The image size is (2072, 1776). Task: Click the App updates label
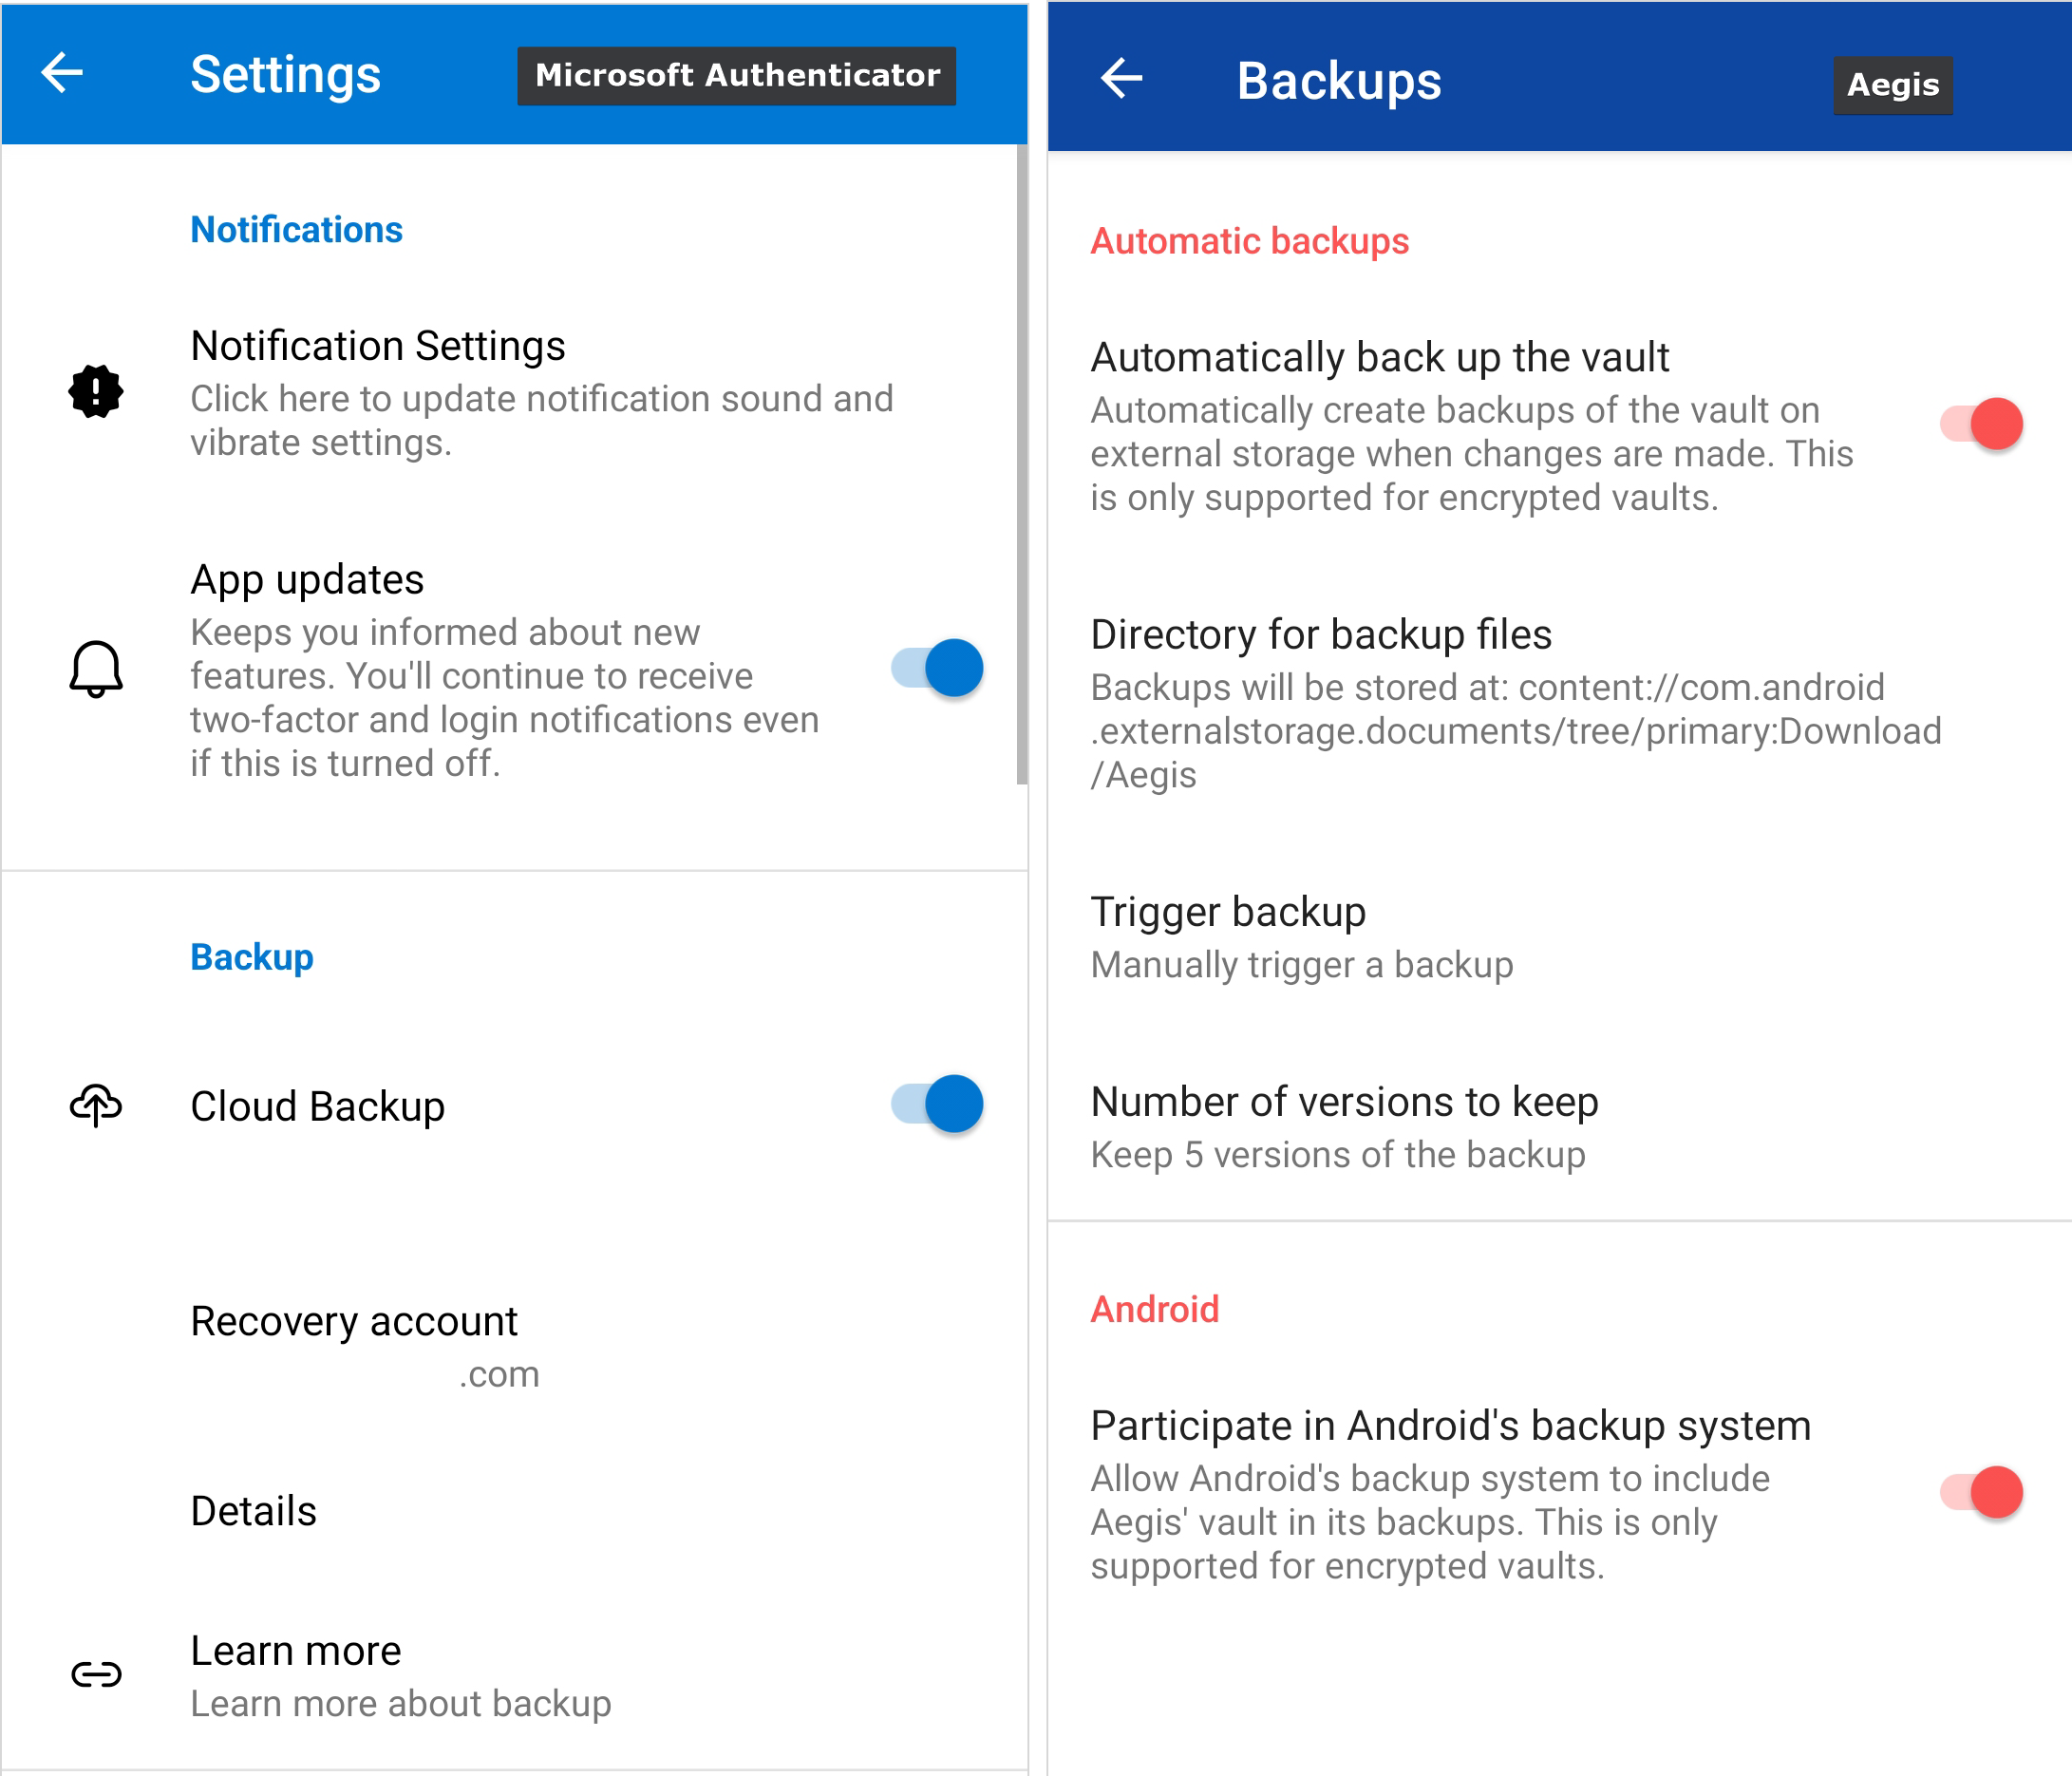(x=307, y=580)
